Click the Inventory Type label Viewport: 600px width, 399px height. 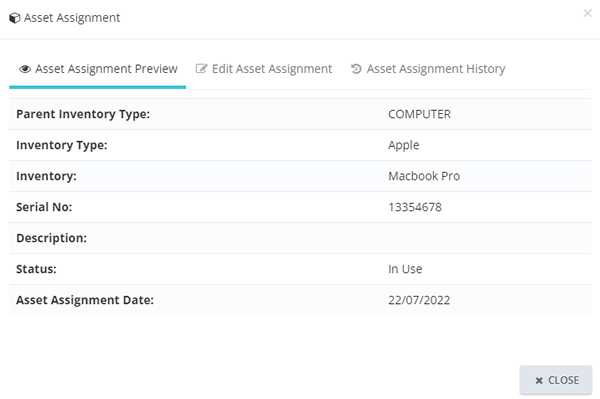coord(62,145)
